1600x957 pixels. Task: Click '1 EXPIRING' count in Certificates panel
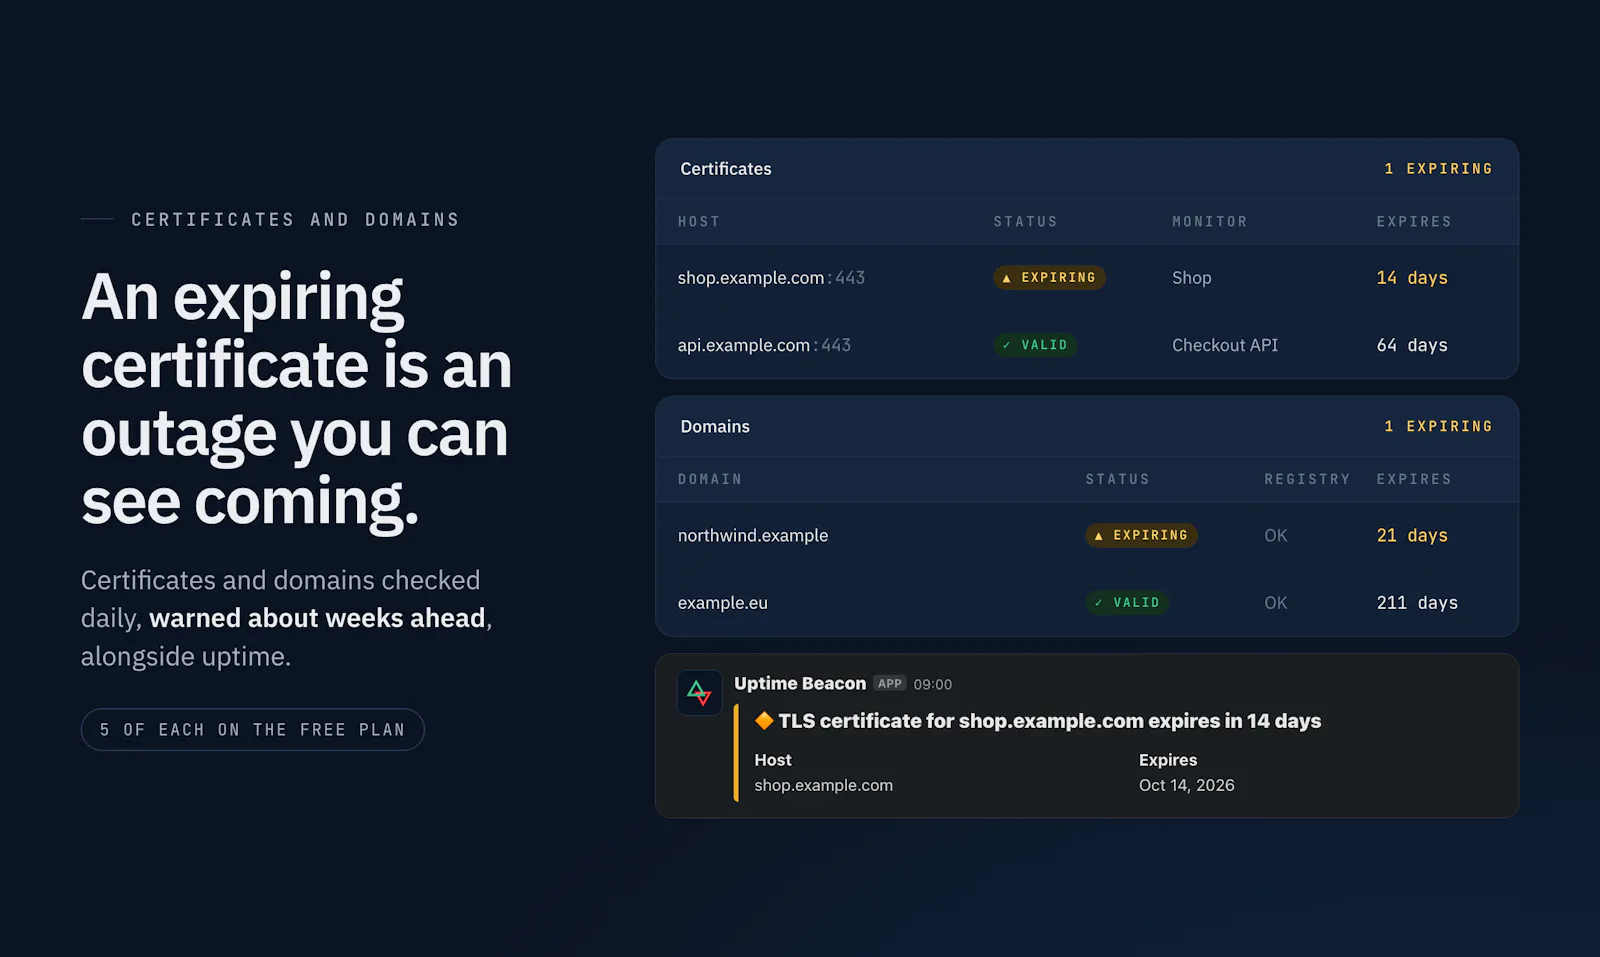point(1438,169)
